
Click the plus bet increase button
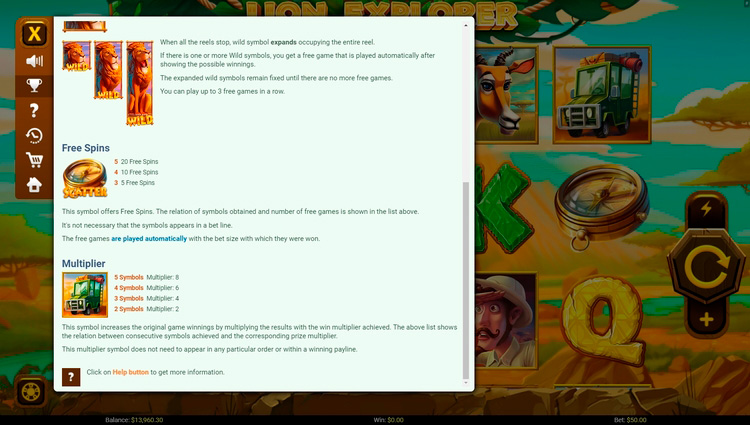tap(708, 320)
